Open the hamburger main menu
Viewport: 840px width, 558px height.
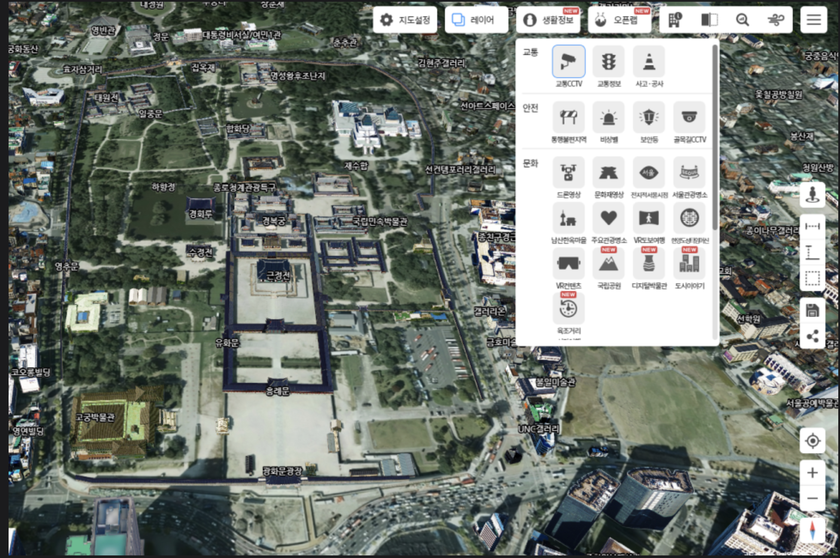813,20
